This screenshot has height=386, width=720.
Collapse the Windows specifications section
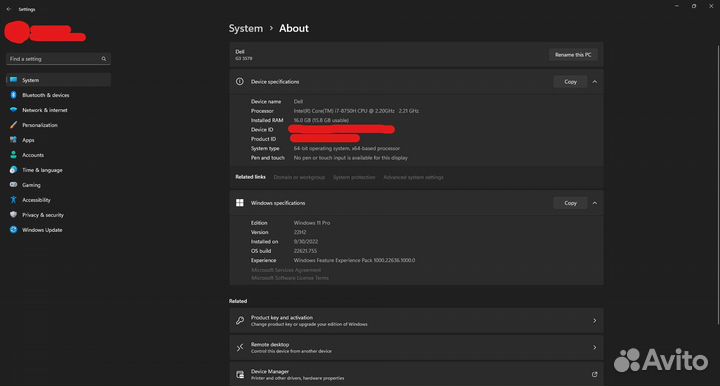point(595,203)
